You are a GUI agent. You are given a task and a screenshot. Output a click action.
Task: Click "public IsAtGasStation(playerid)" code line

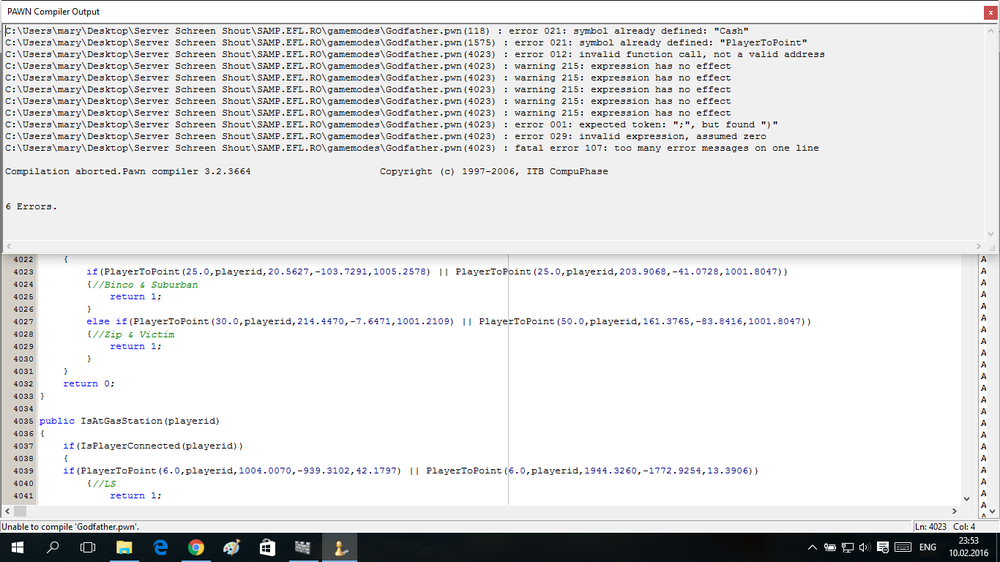[x=129, y=421]
